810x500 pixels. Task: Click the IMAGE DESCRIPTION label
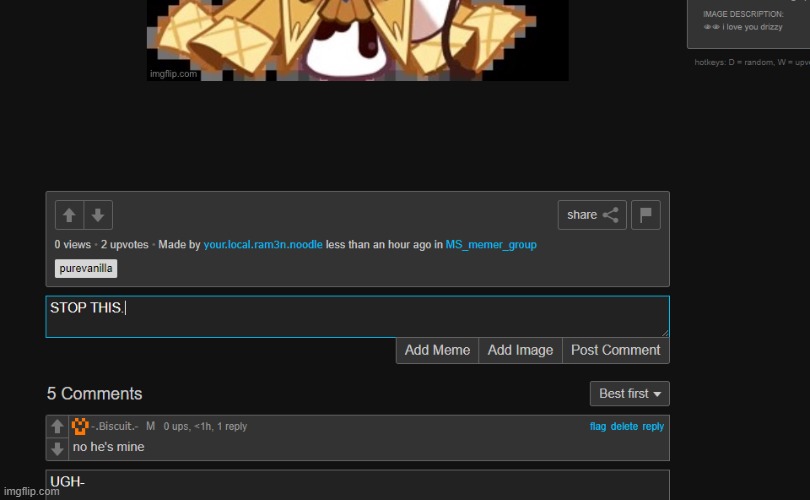[743, 14]
